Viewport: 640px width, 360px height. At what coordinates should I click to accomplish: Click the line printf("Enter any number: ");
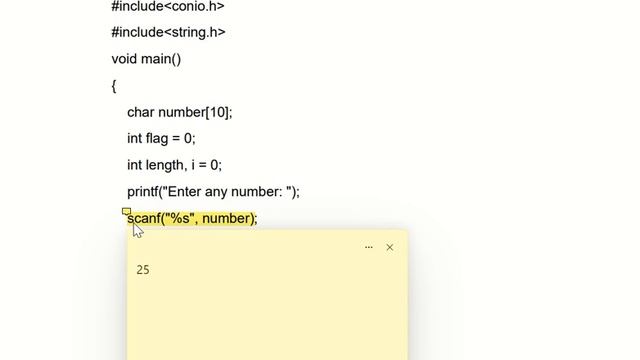tap(213, 192)
